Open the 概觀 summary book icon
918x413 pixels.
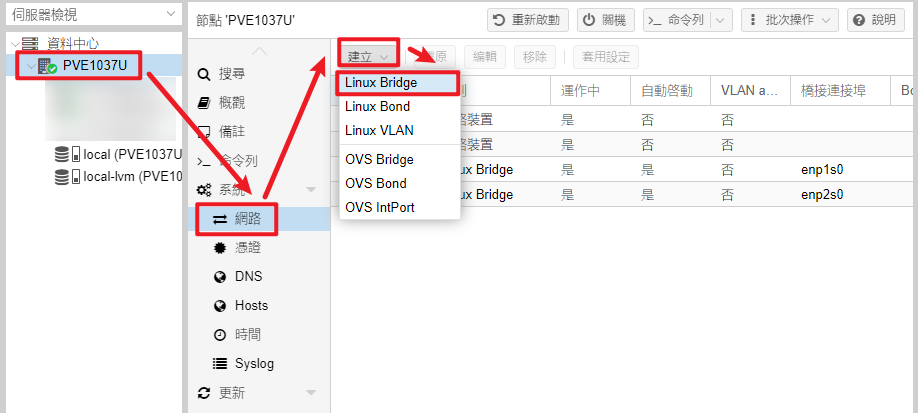click(204, 103)
